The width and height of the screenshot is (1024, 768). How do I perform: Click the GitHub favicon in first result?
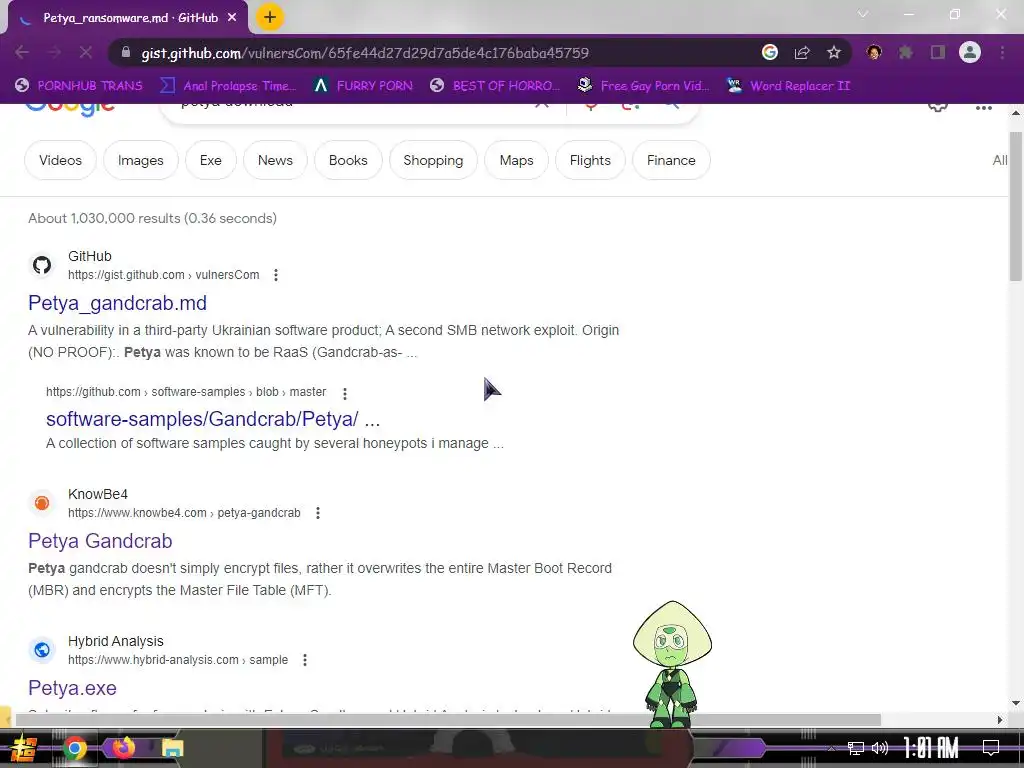[42, 265]
